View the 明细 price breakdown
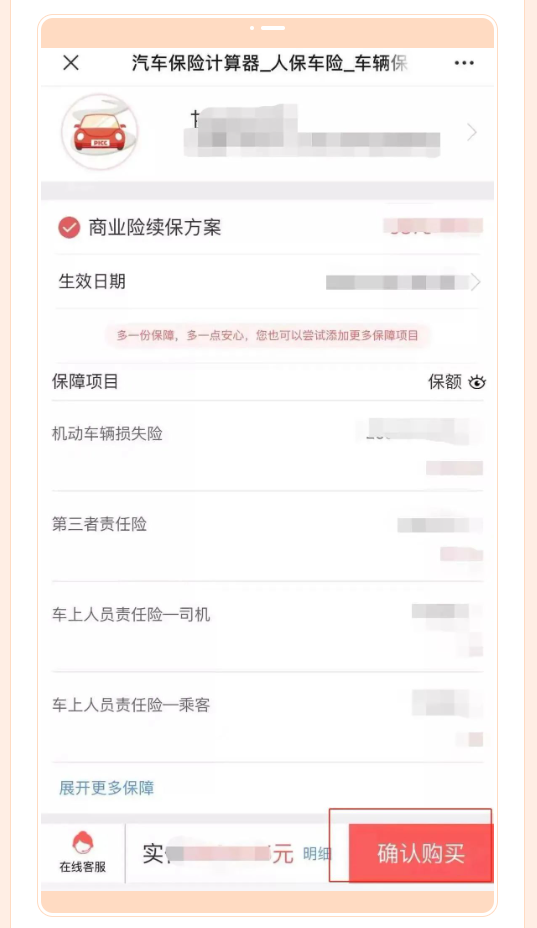Screen dimensions: 537x928 point(317,853)
